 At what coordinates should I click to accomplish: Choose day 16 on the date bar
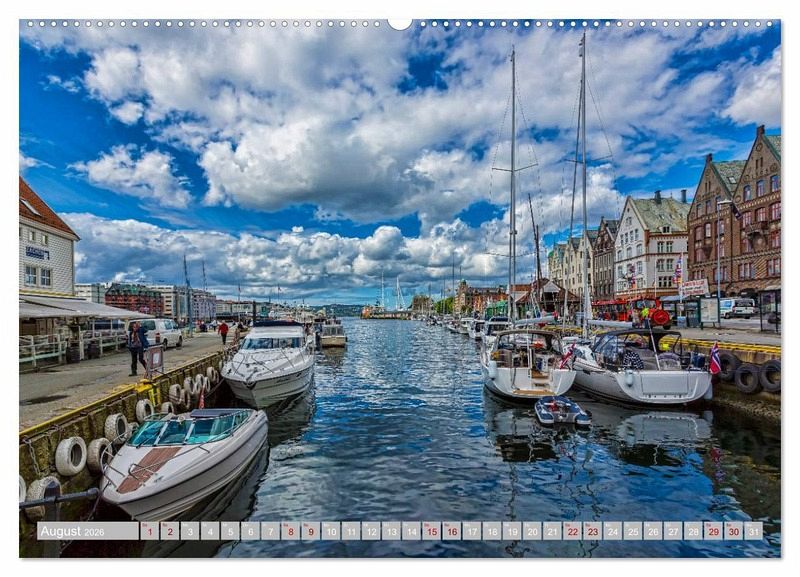click(451, 531)
